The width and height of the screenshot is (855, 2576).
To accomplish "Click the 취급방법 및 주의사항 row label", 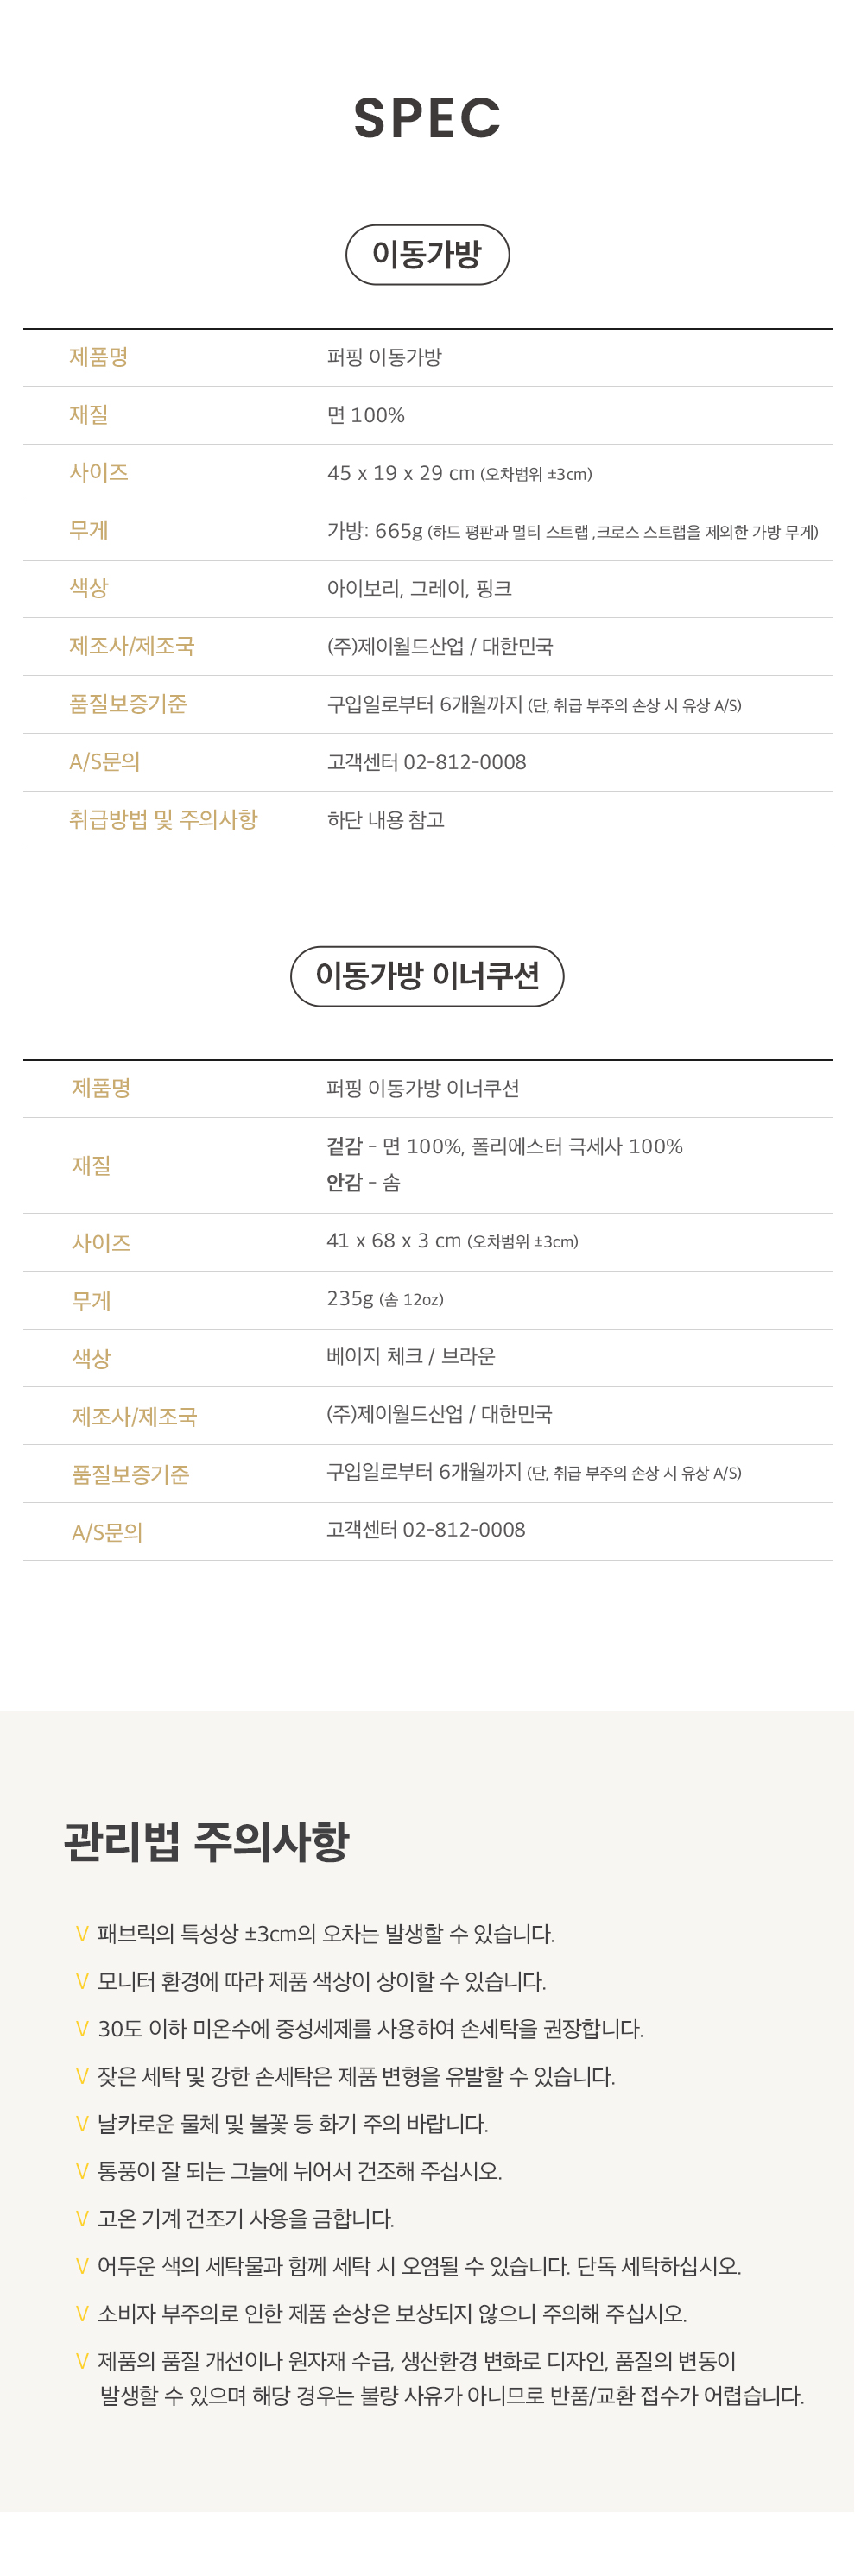I will click(163, 819).
